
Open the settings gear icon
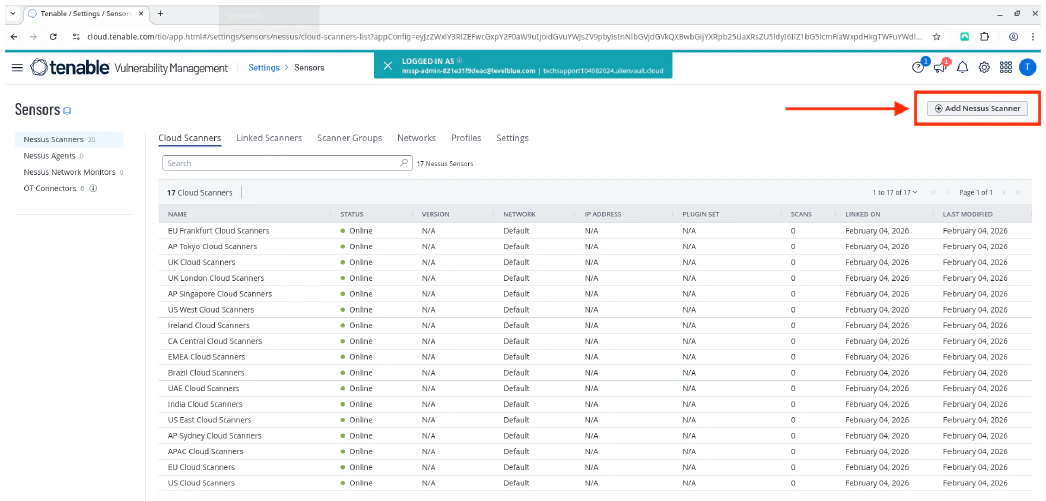(x=983, y=67)
